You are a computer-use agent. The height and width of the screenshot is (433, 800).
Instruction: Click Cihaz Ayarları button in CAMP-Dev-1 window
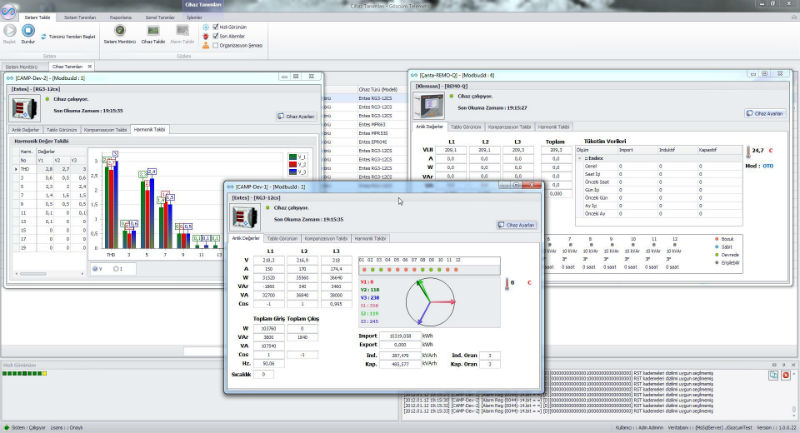pyautogui.click(x=515, y=225)
